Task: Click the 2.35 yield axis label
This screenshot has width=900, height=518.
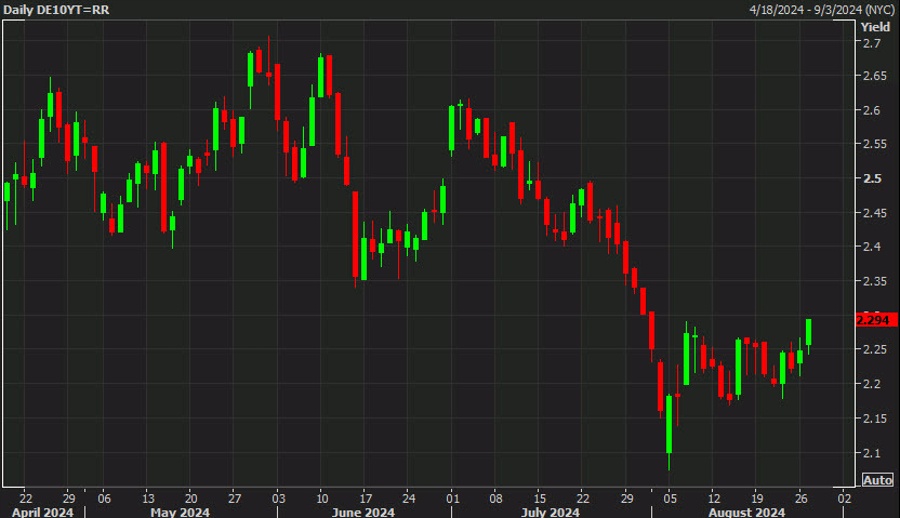Action: (x=874, y=282)
